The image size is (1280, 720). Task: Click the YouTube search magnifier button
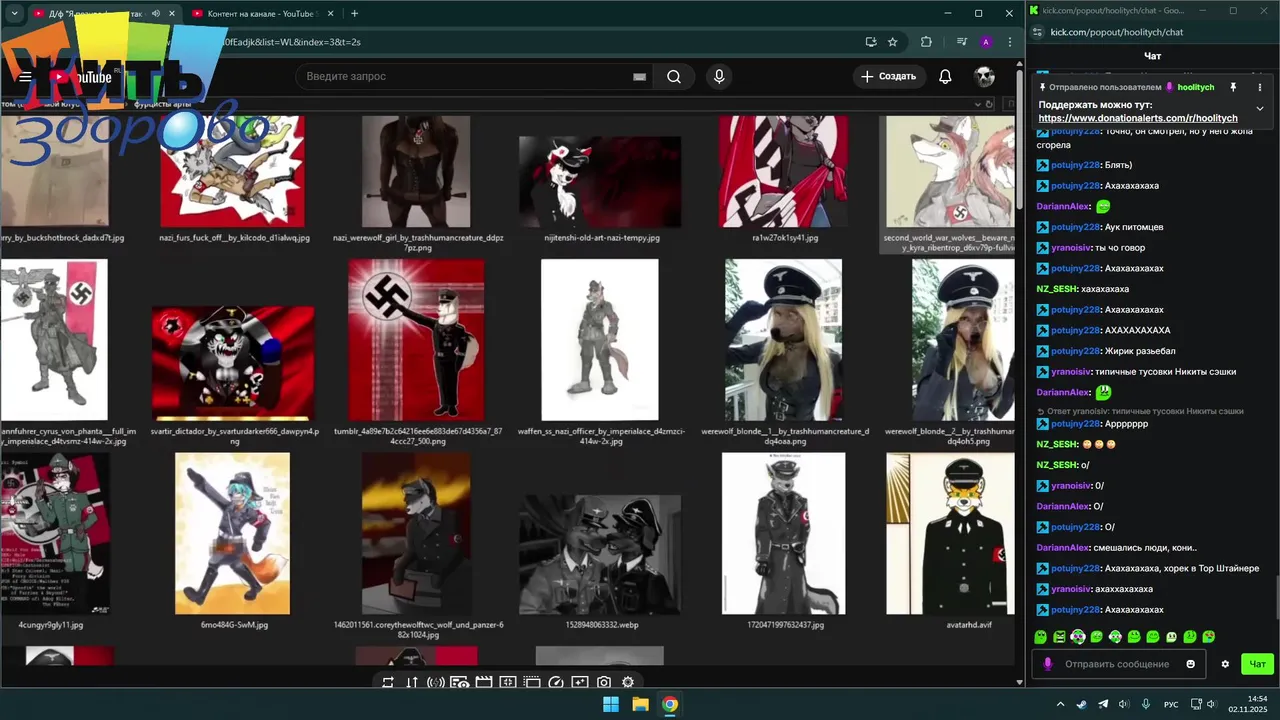[x=674, y=77]
